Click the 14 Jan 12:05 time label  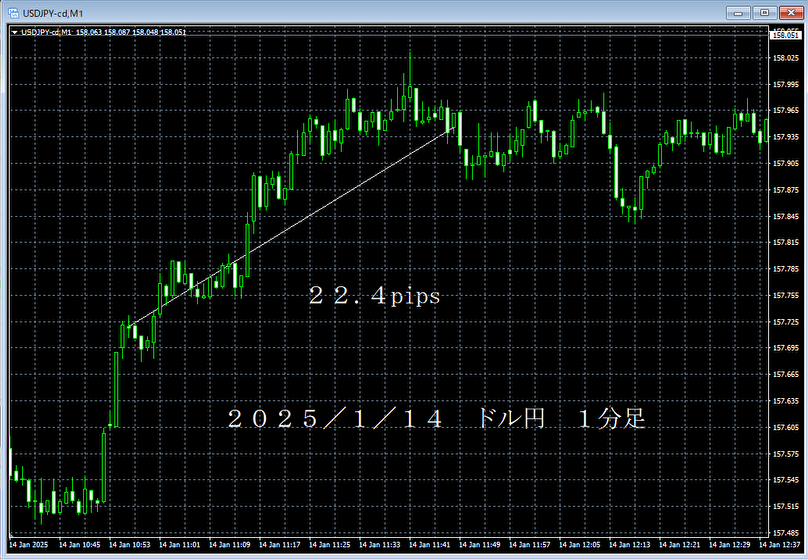pos(579,545)
